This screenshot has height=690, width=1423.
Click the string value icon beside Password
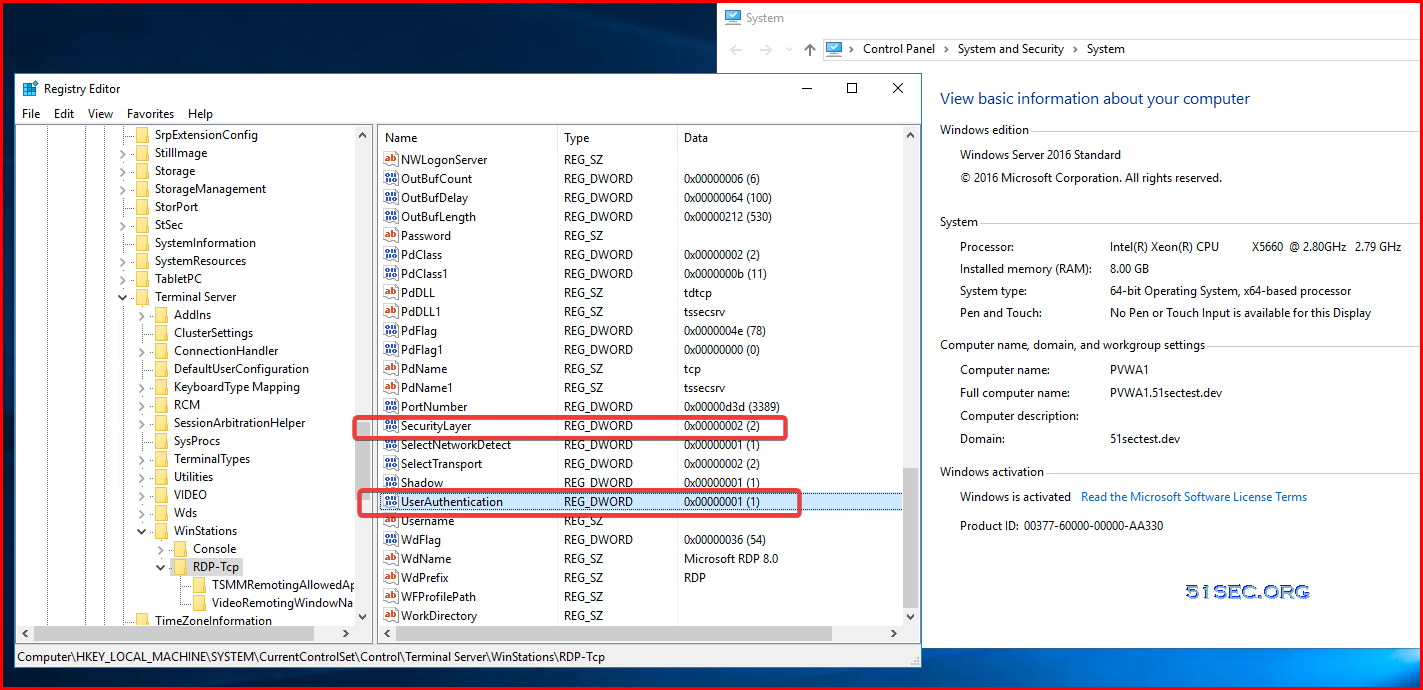pos(391,236)
